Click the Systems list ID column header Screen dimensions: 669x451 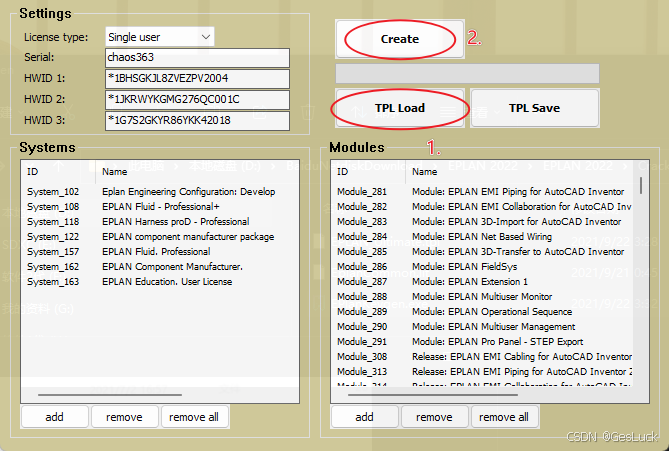tap(58, 172)
